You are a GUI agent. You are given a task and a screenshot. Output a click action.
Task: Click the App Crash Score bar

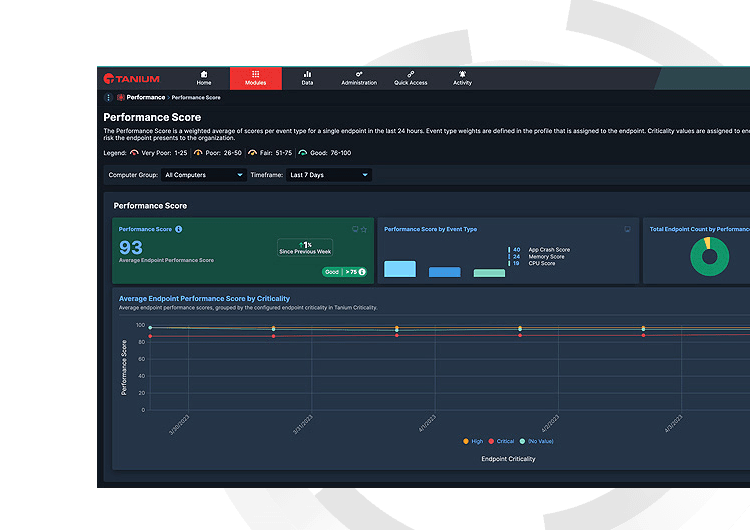click(400, 269)
